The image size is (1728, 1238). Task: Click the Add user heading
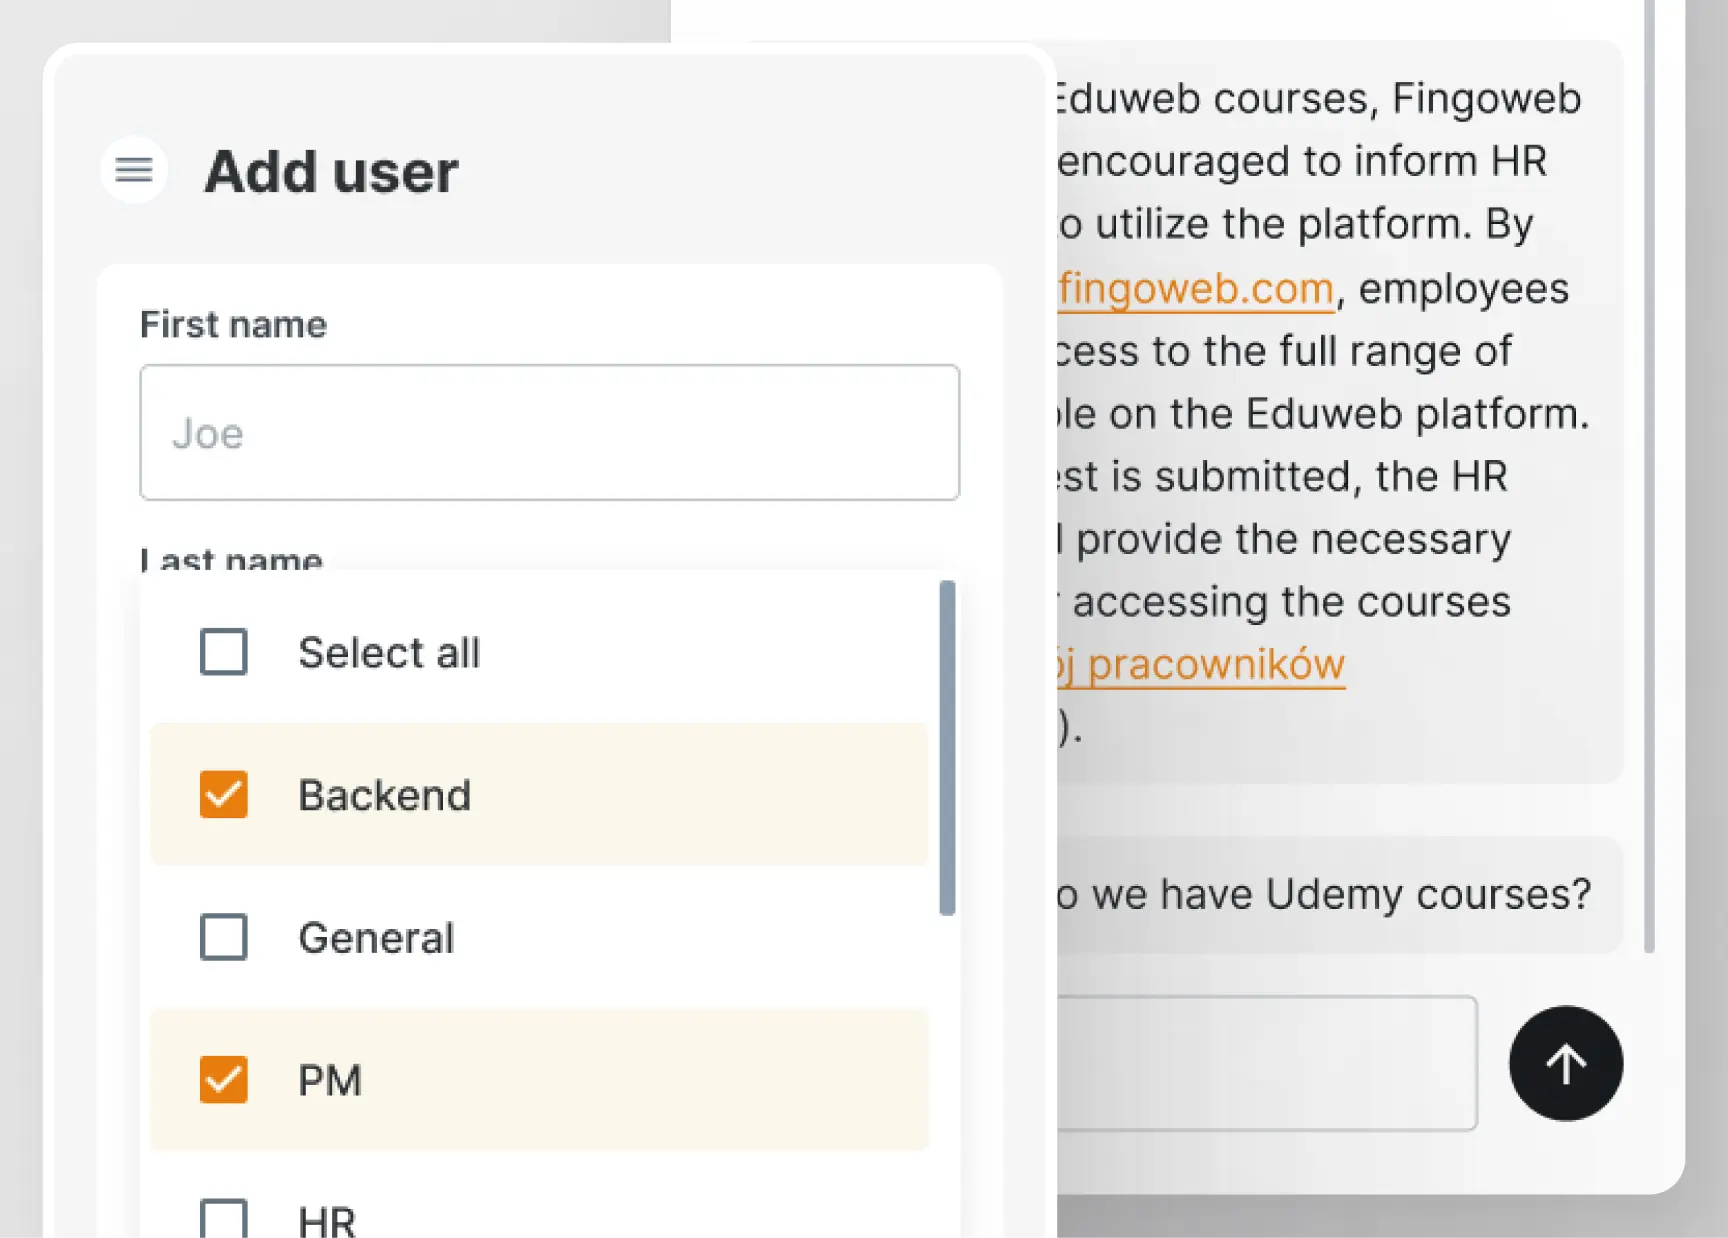click(x=331, y=171)
